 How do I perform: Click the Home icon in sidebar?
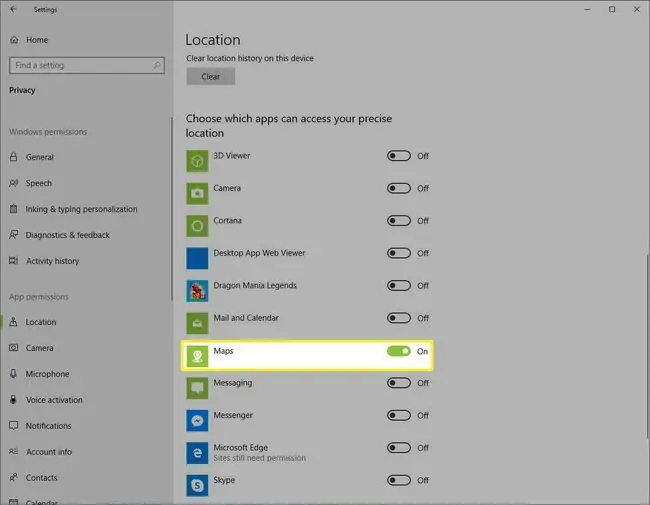[14, 40]
